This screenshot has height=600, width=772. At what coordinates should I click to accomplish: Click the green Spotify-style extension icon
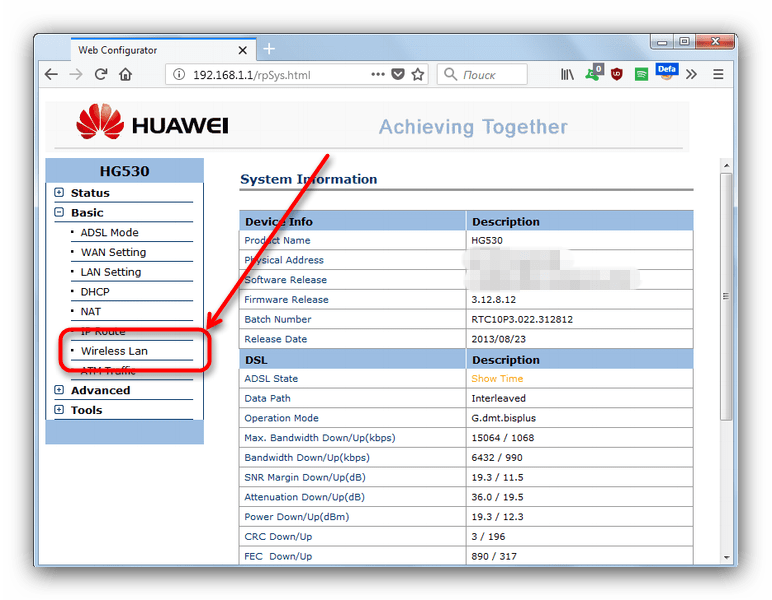click(x=641, y=74)
